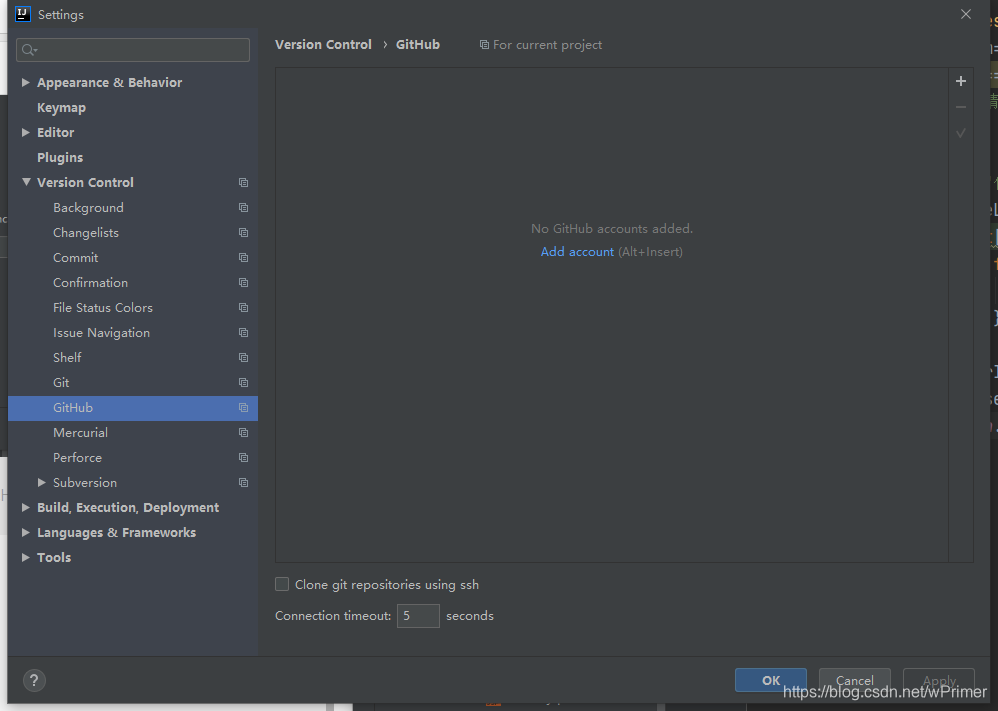Expand Appearance & Behavior section

[25, 82]
